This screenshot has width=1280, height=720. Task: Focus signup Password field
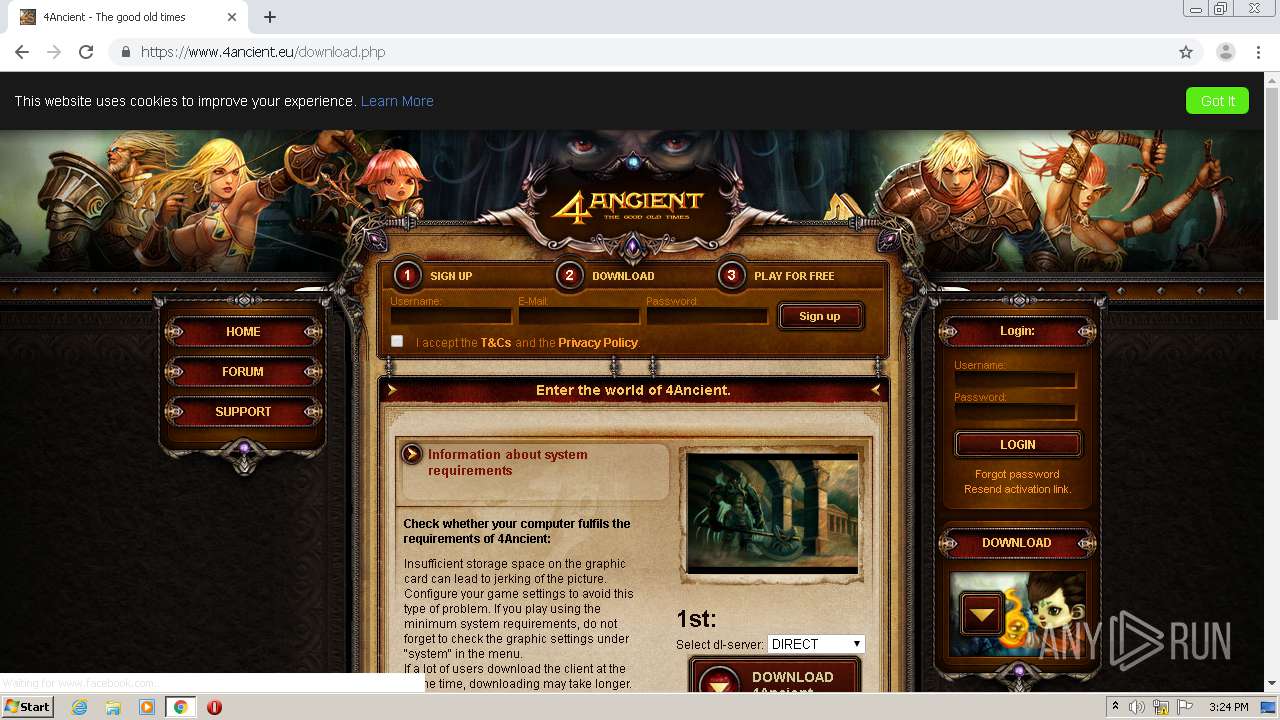pyautogui.click(x=707, y=316)
